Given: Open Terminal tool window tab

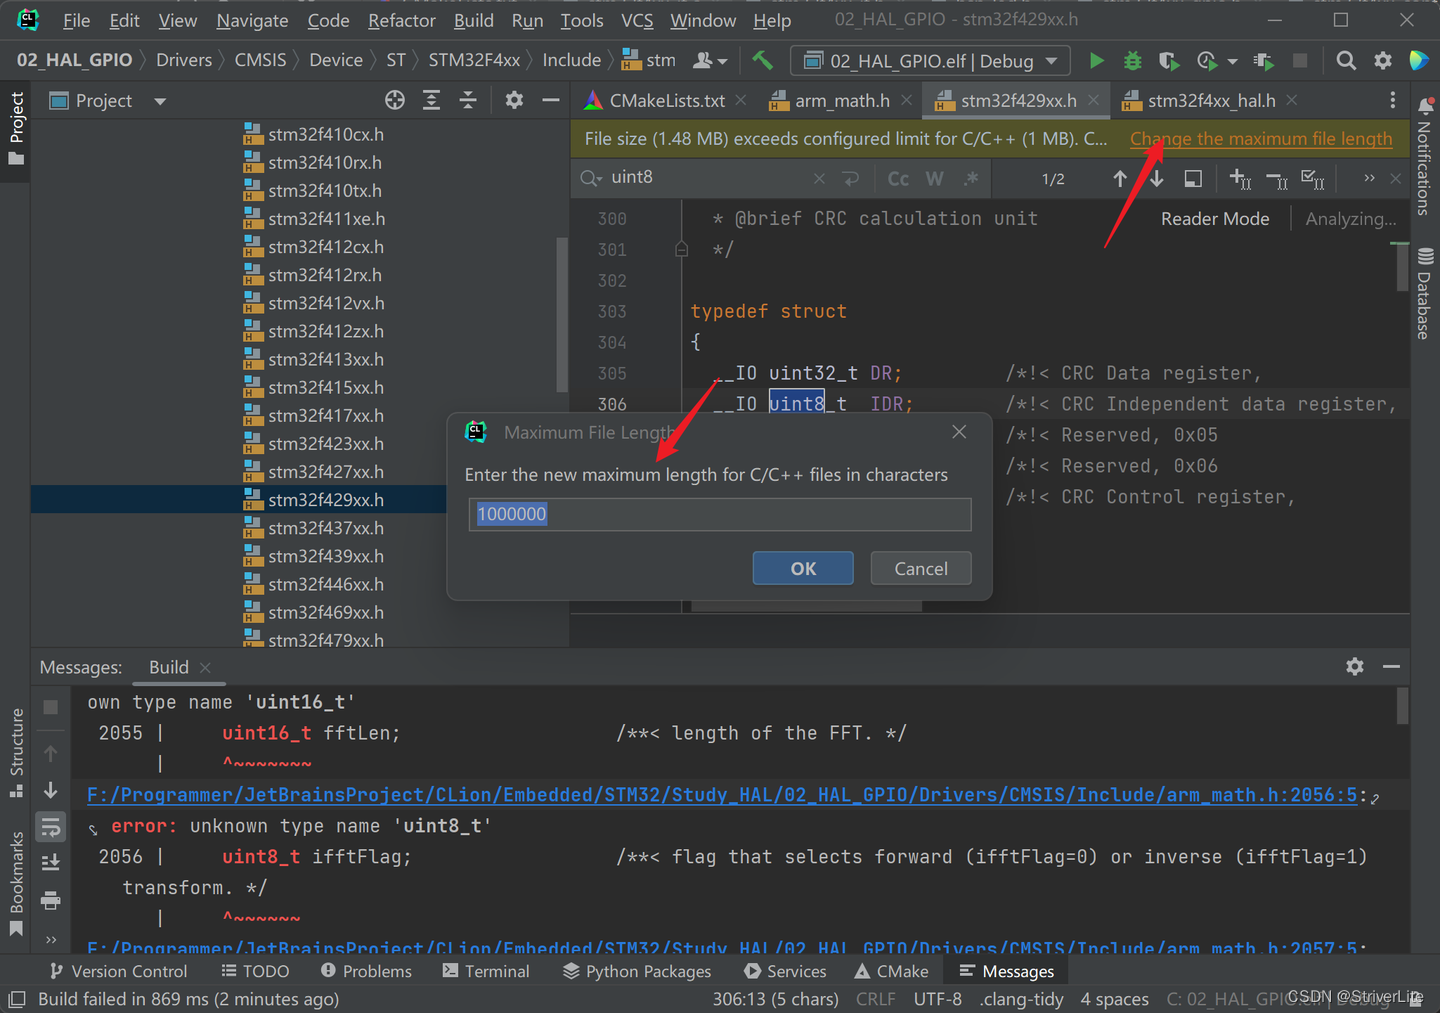Looking at the screenshot, I should [486, 971].
